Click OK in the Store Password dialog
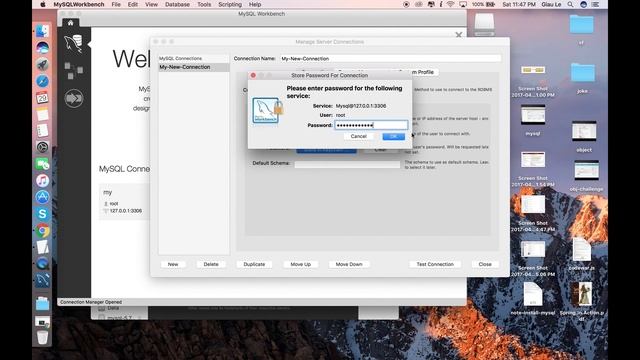 (x=393, y=136)
